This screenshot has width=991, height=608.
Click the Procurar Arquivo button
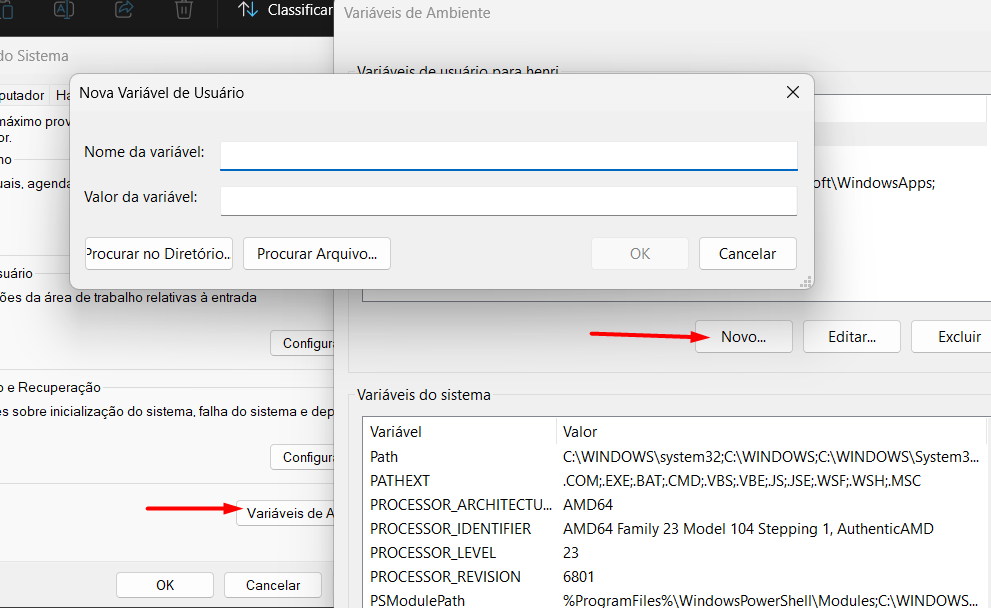click(317, 253)
